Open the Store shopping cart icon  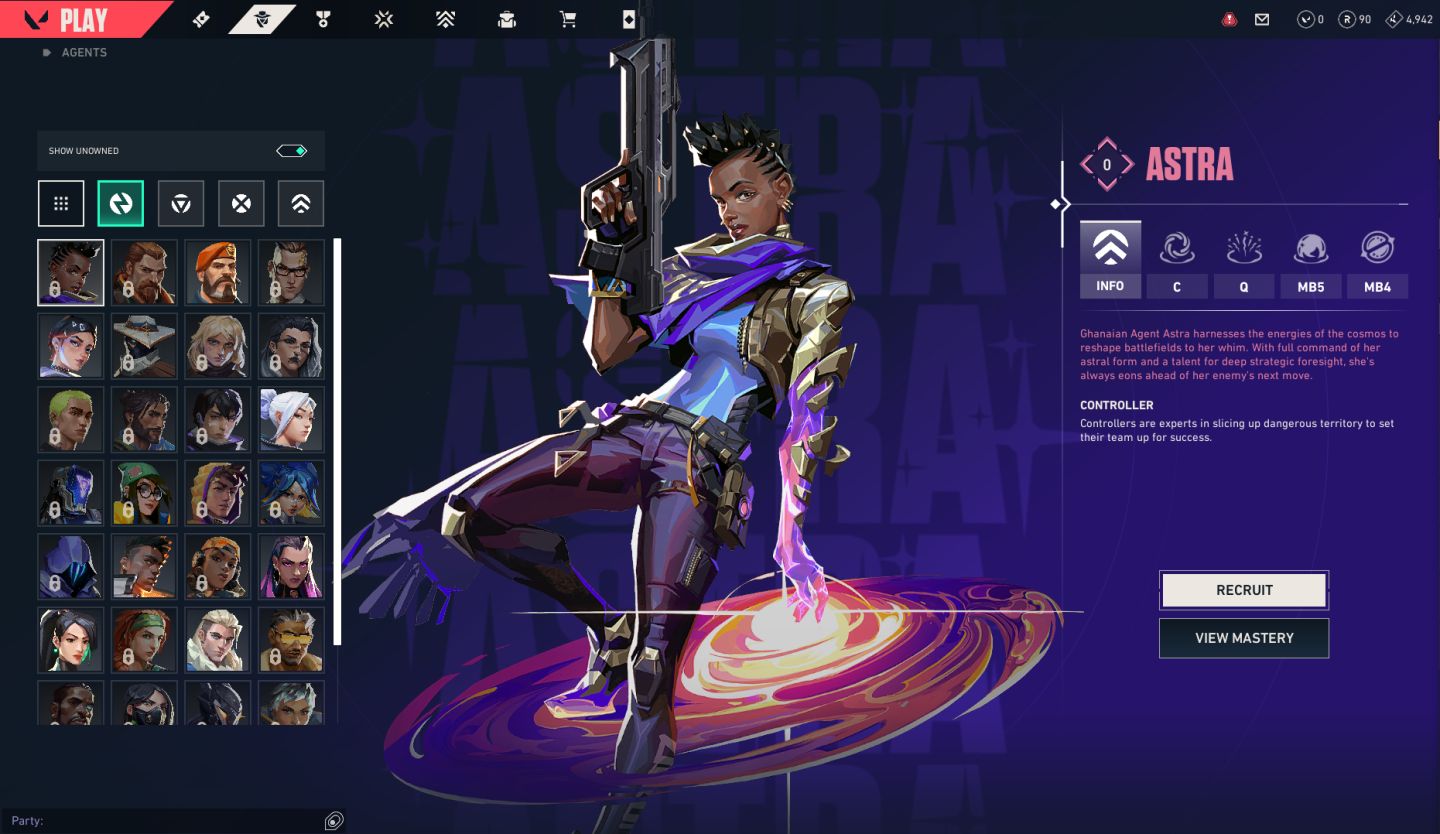(x=568, y=19)
